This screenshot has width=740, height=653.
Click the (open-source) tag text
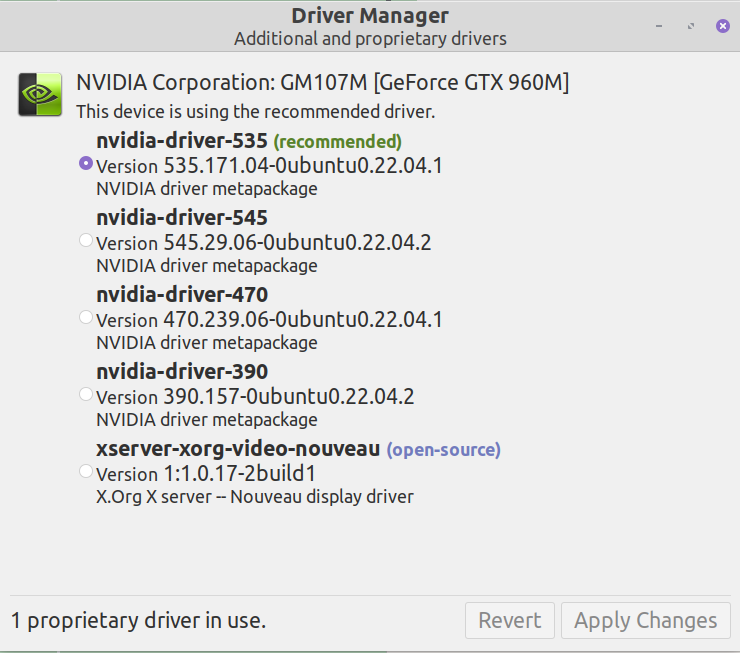tap(443, 450)
